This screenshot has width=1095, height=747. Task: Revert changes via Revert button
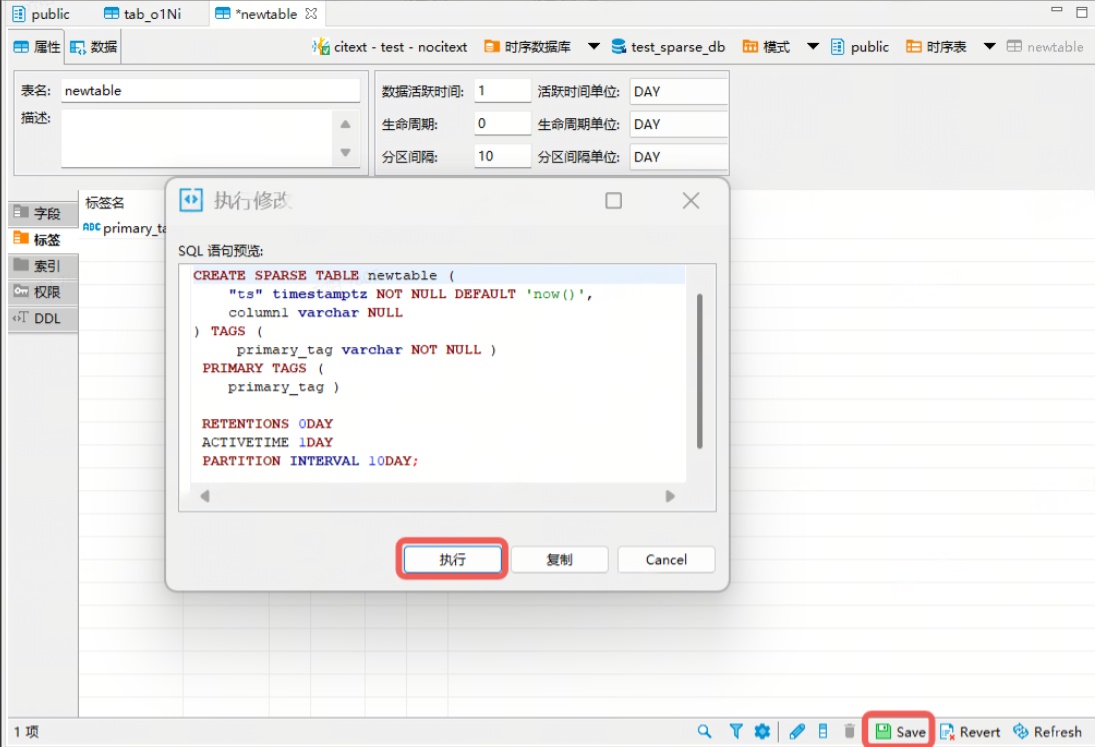coord(970,732)
